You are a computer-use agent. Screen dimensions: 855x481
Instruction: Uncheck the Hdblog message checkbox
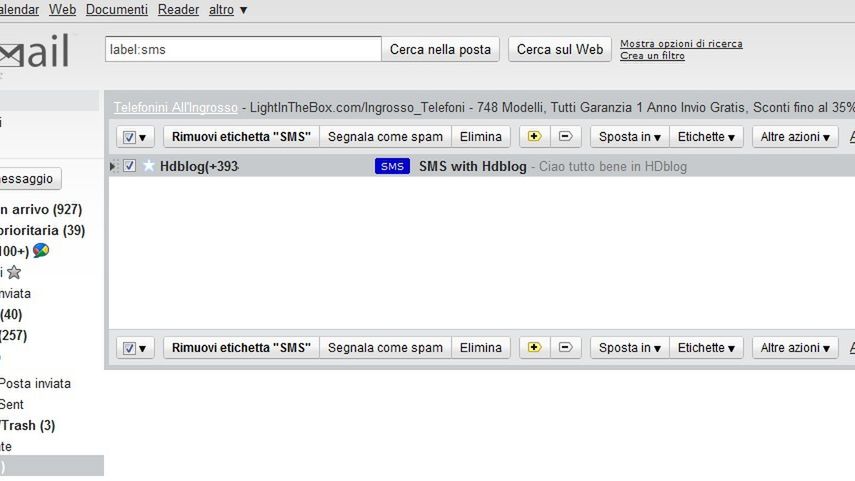129,166
